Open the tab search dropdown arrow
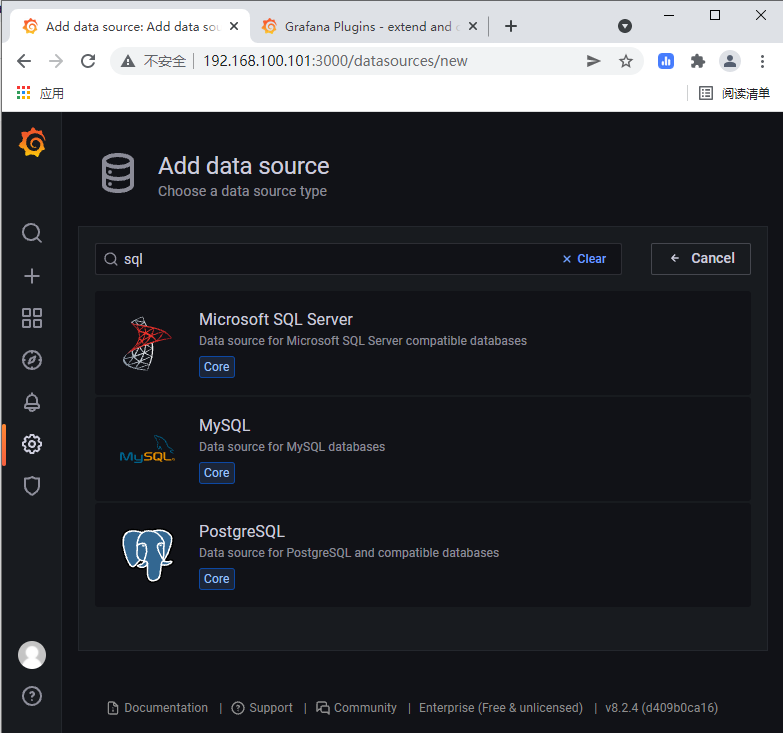 (x=625, y=26)
